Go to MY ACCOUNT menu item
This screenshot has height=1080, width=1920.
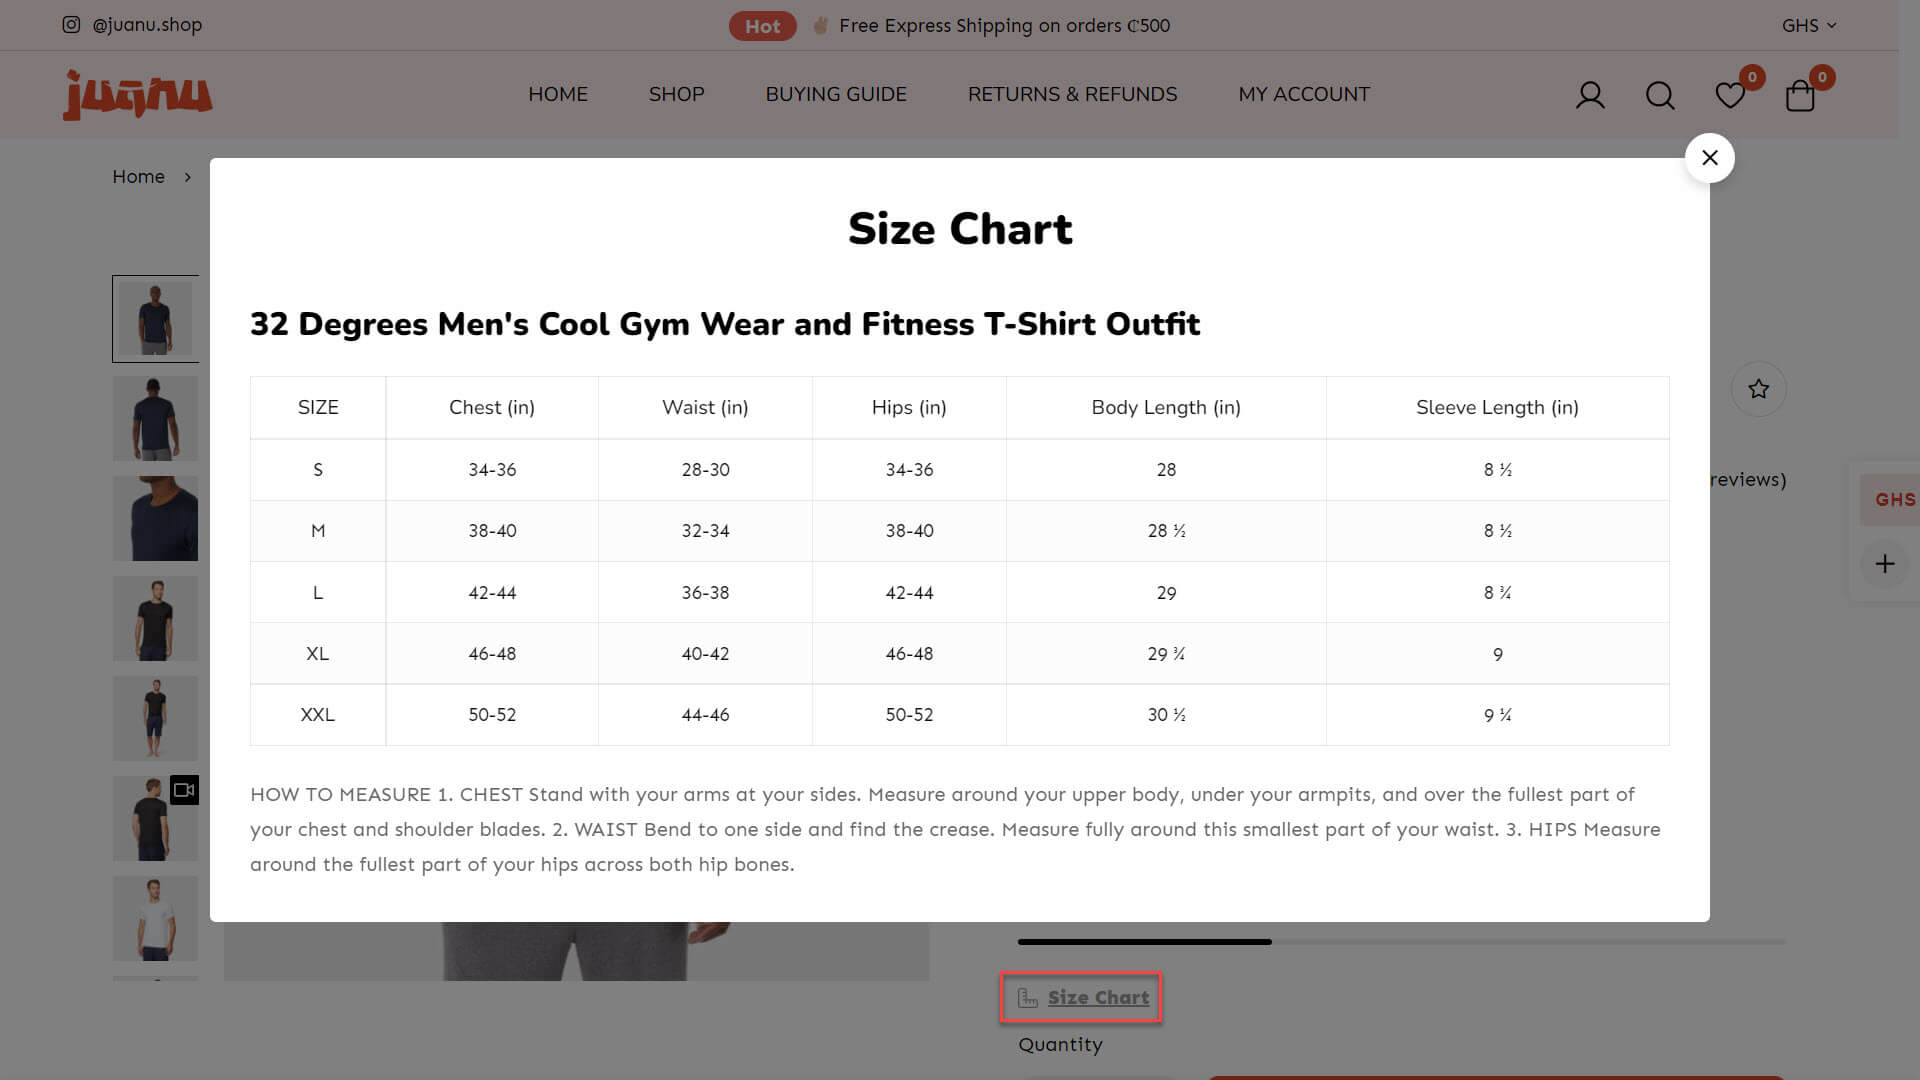coord(1304,94)
